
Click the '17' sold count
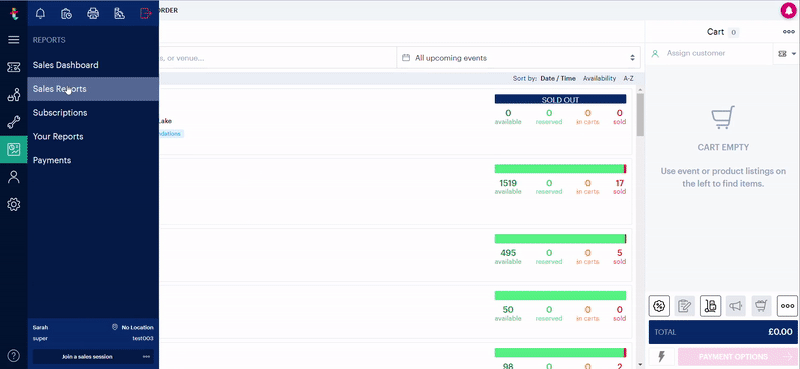pyautogui.click(x=619, y=183)
